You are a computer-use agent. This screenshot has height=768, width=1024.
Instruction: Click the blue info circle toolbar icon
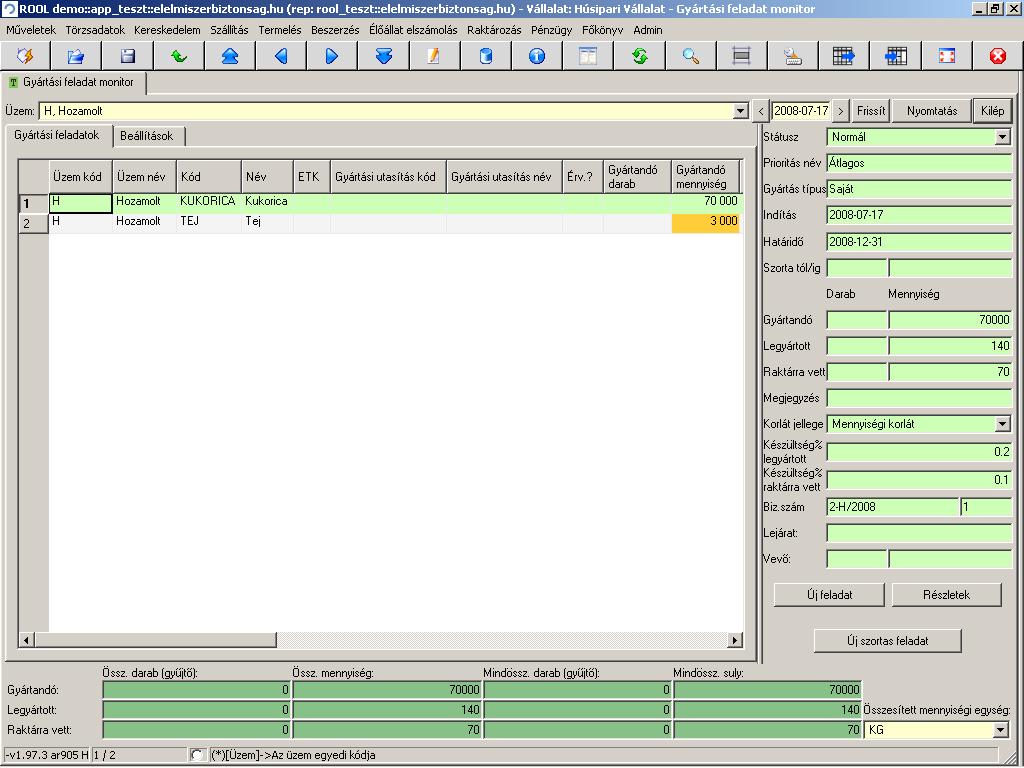(537, 56)
